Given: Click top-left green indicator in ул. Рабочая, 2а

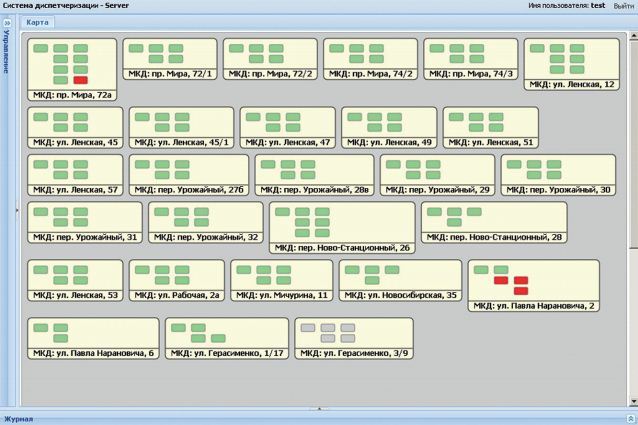Looking at the screenshot, I should [x=143, y=270].
